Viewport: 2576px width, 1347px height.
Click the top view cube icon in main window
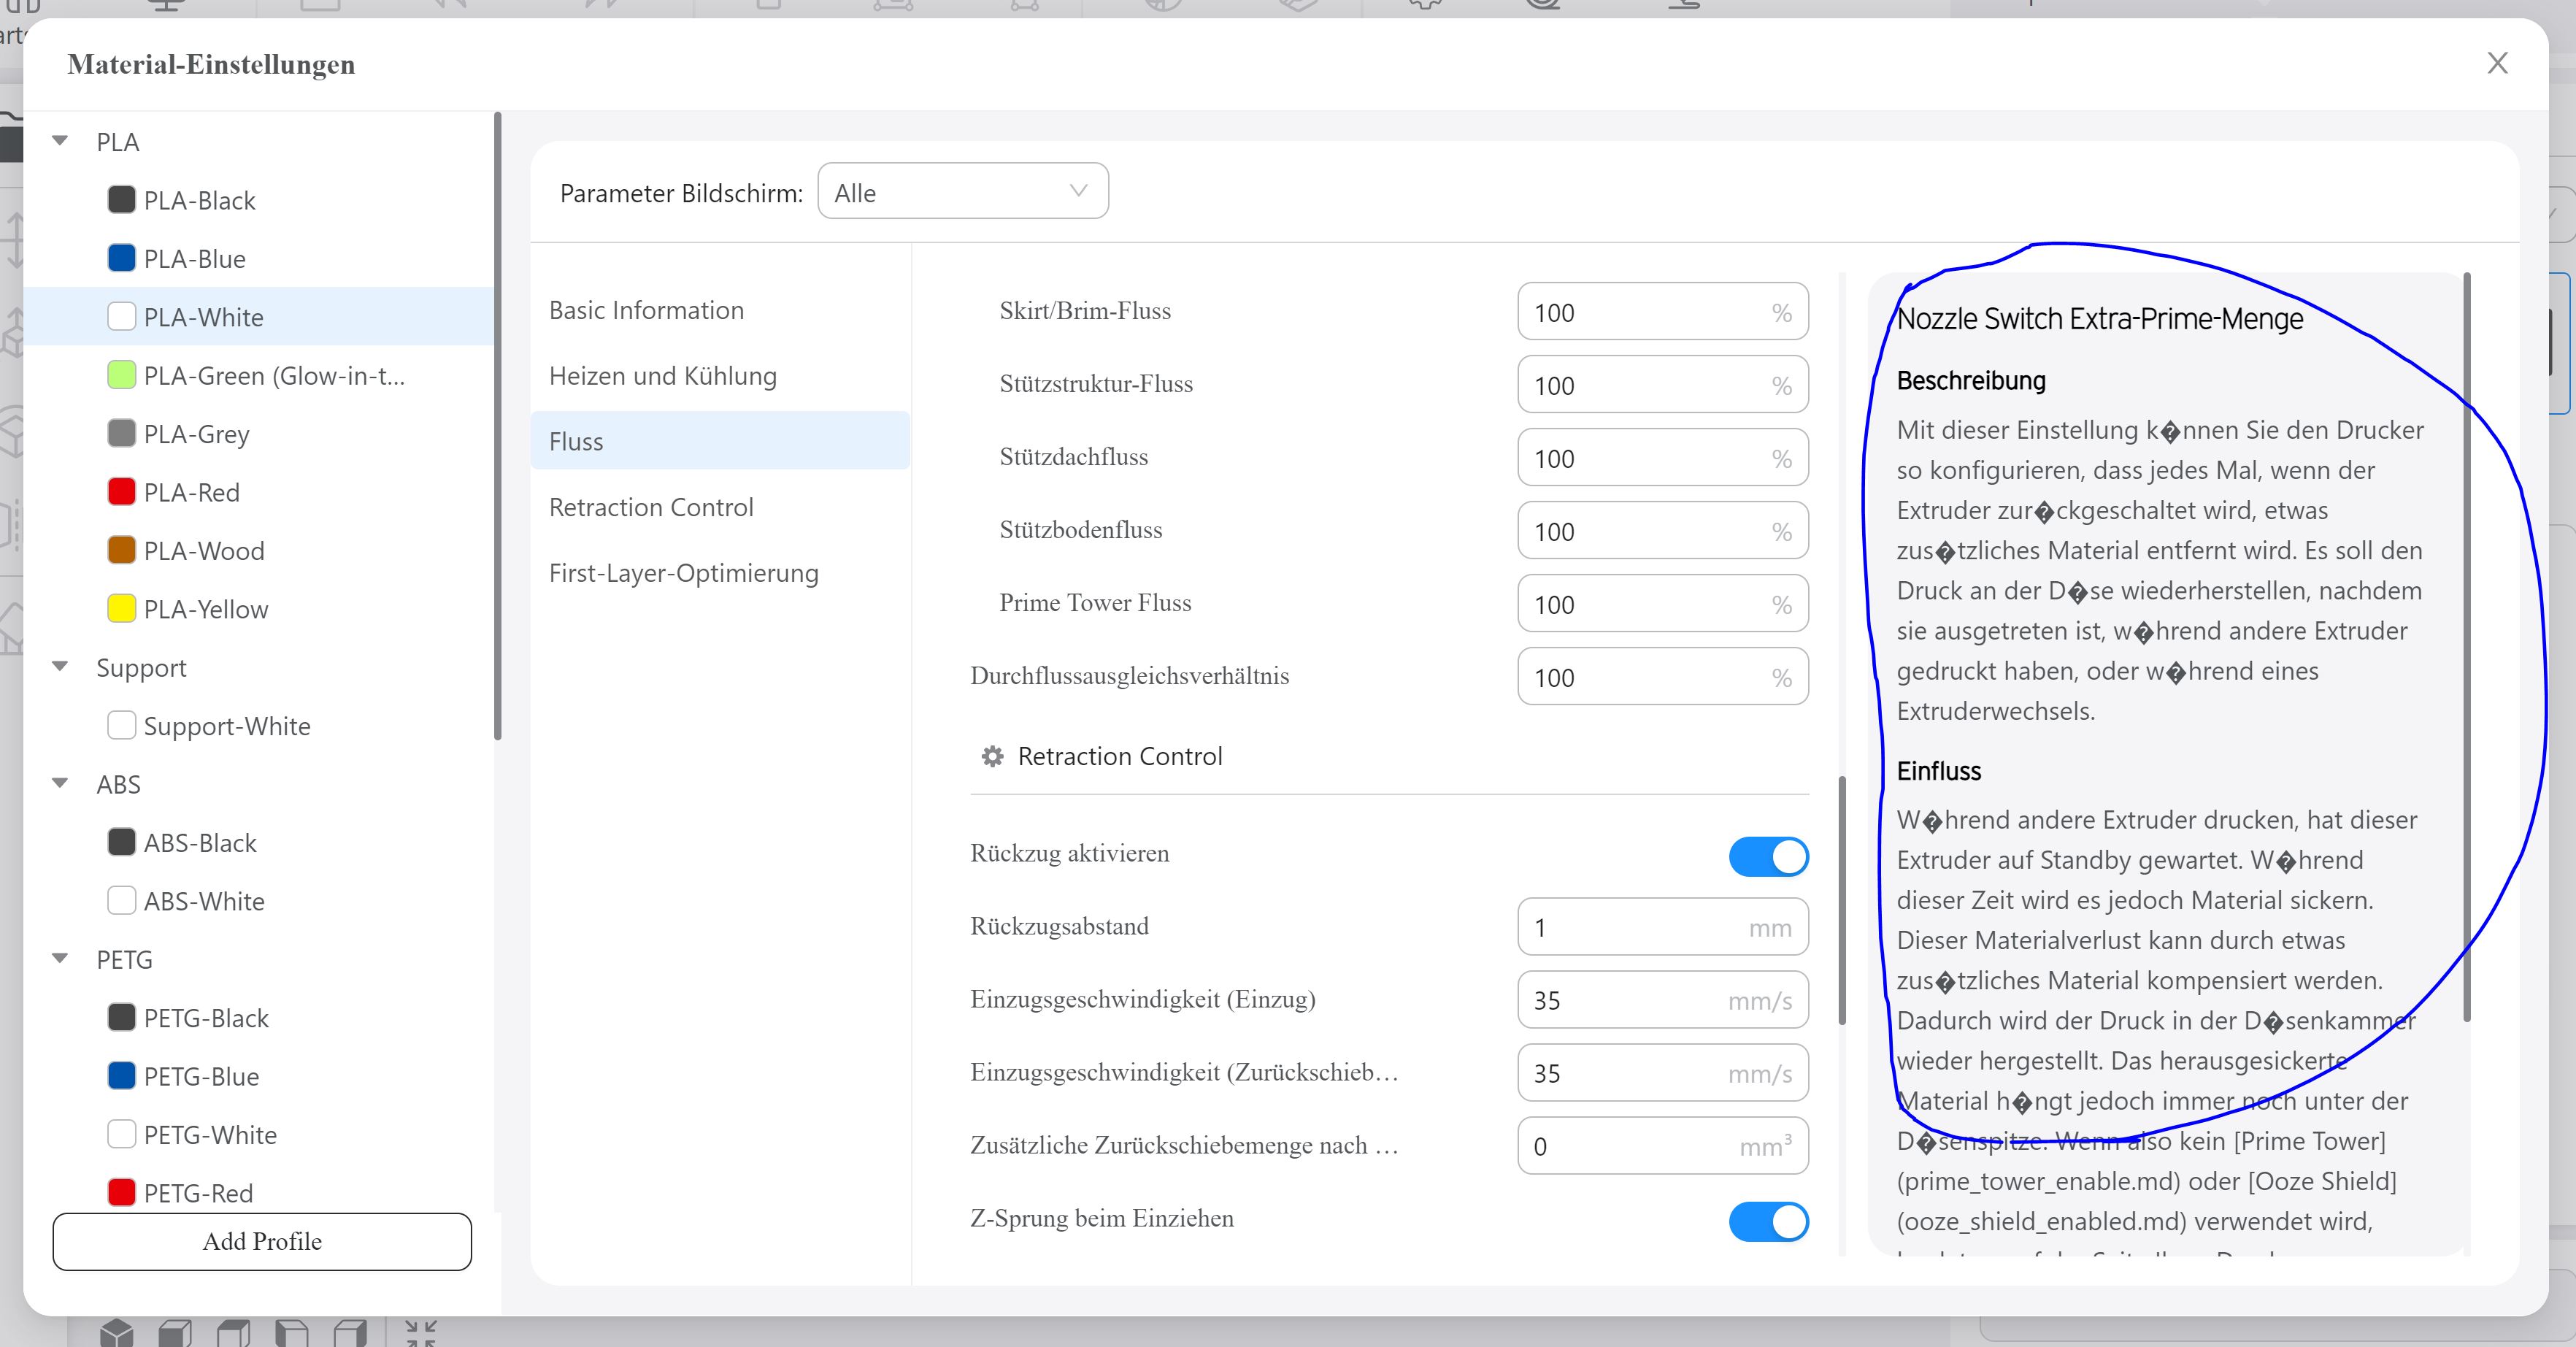[233, 1332]
